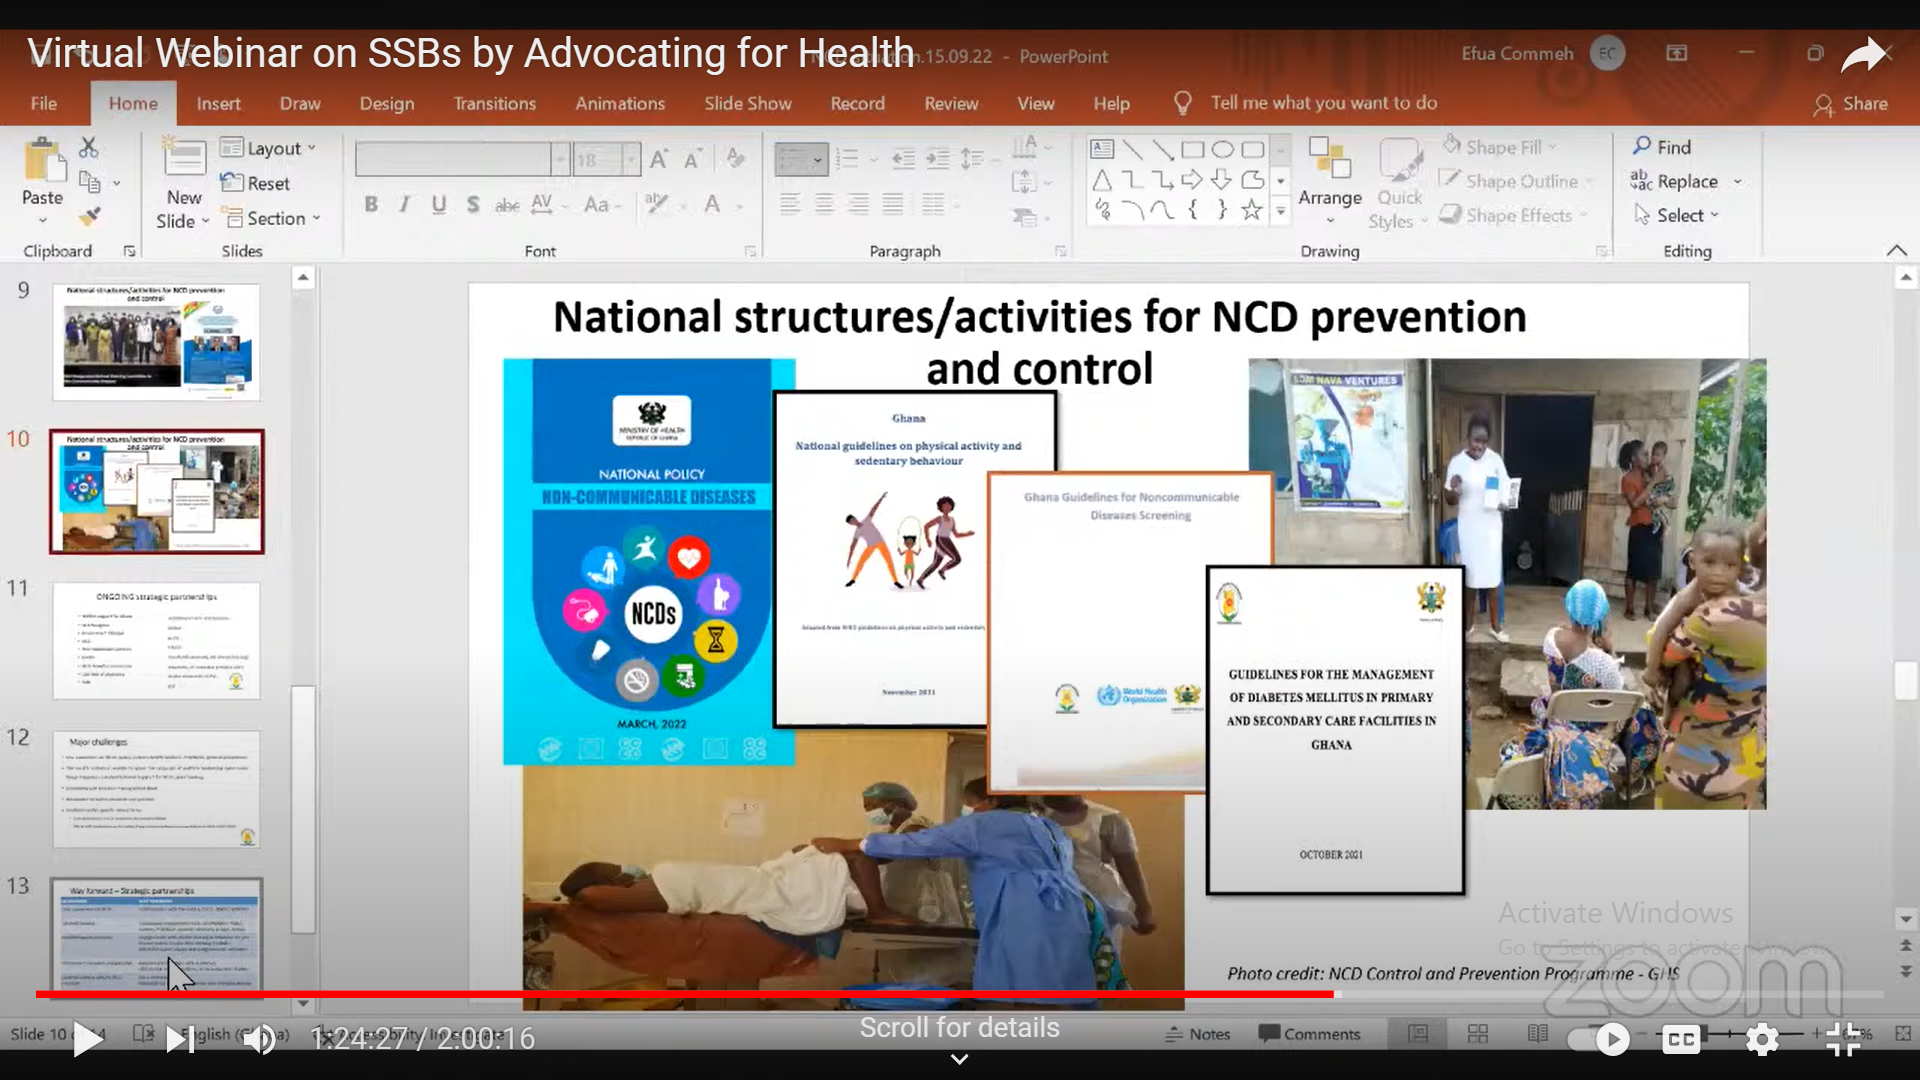Click the Decrease List Level icon

tap(904, 159)
